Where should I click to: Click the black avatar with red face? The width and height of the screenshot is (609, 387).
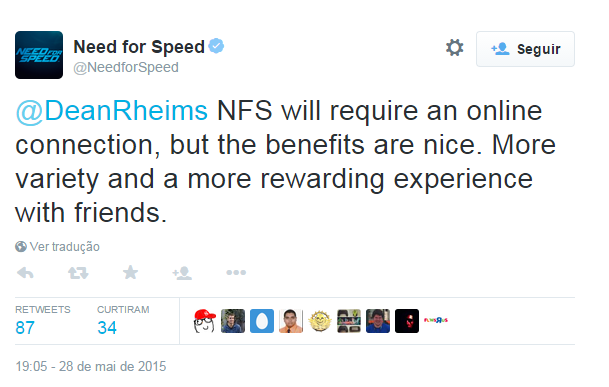[407, 321]
